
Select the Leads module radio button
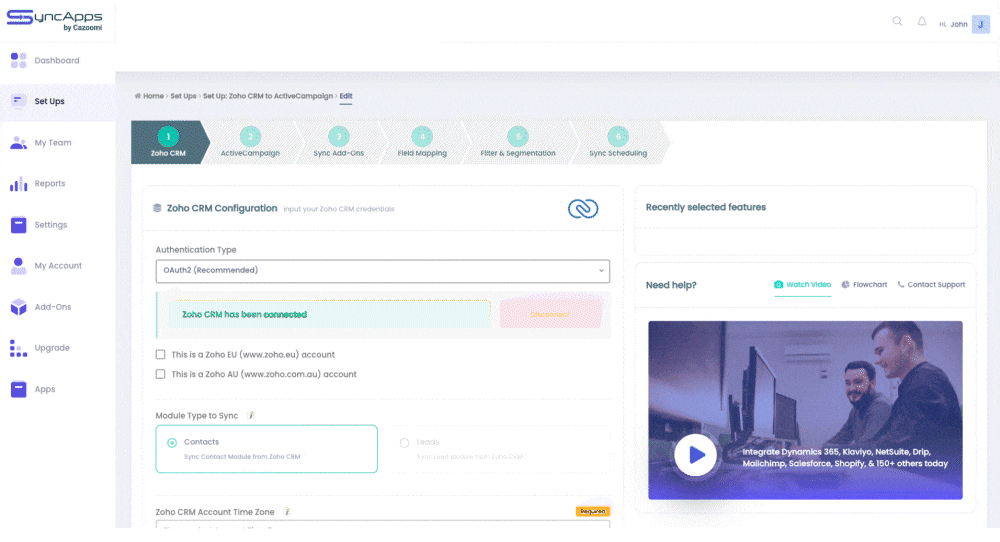tap(404, 443)
